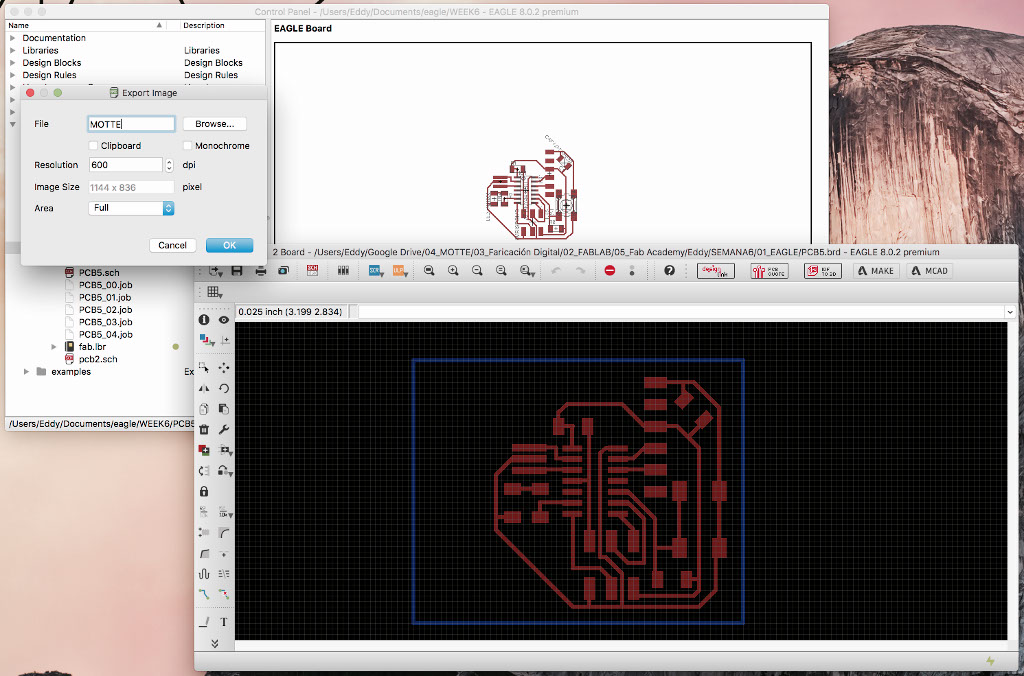Expand the fab.lbr library node
1024x676 pixels.
click(54, 347)
